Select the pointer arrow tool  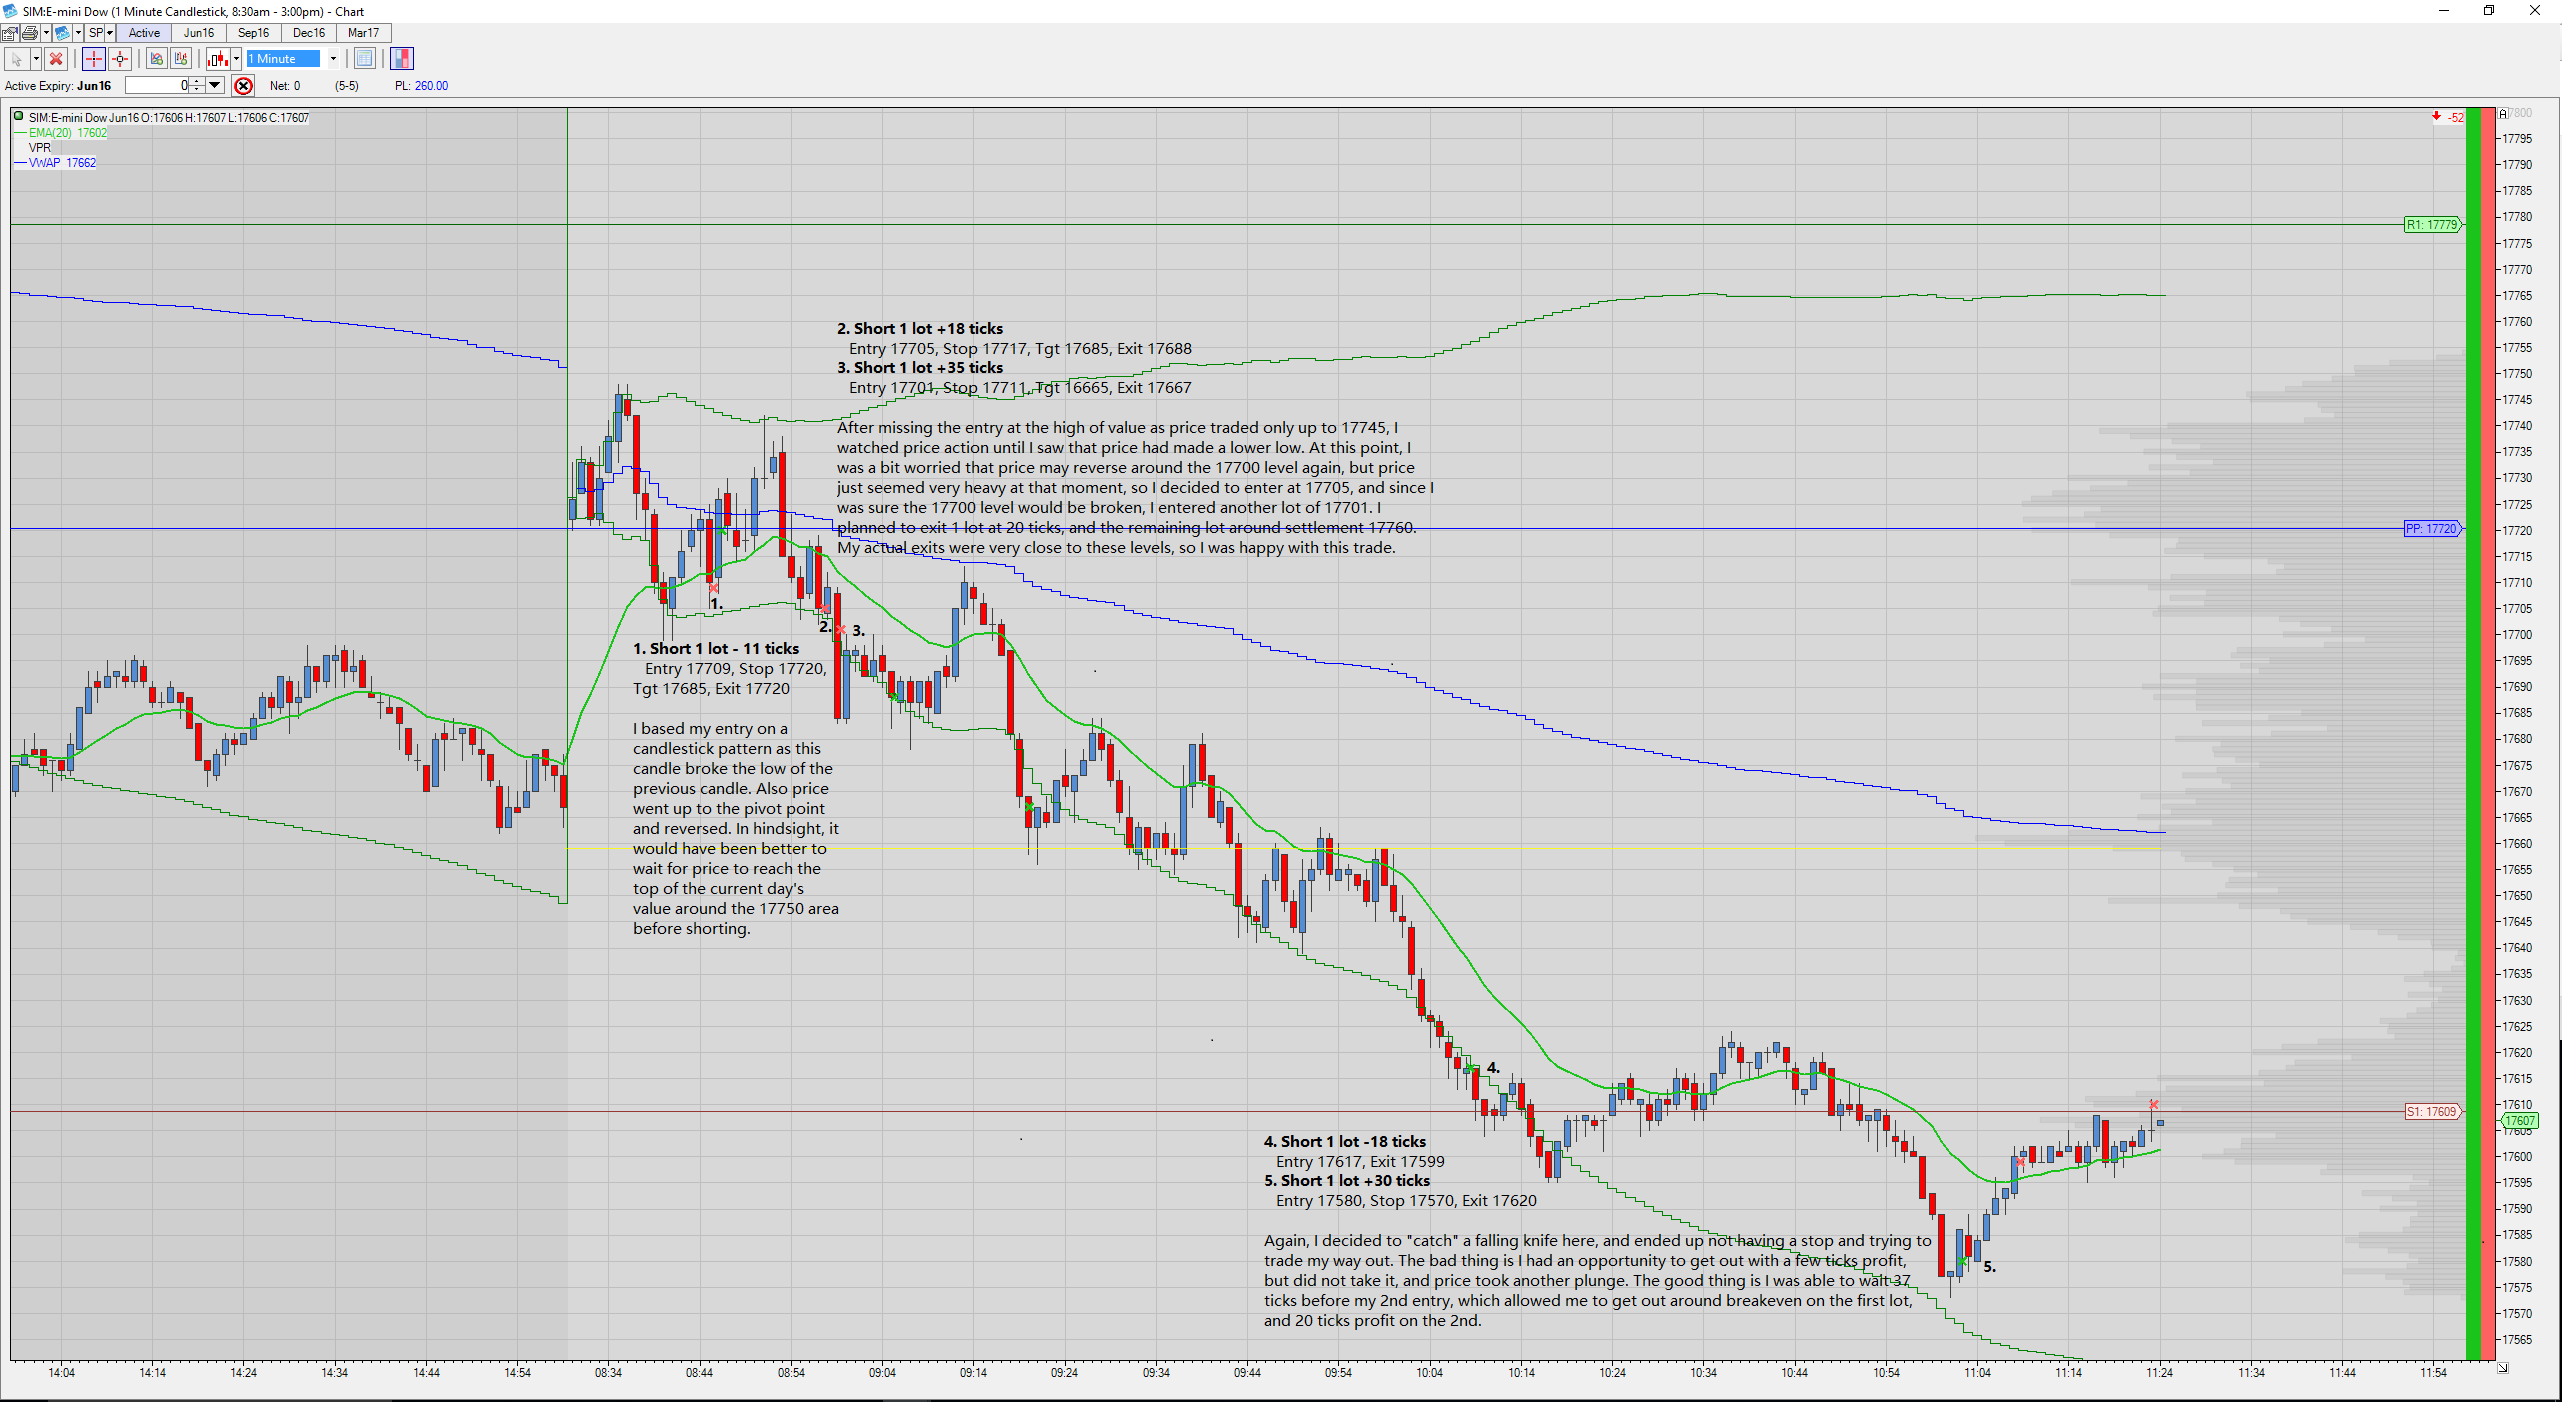16,59
